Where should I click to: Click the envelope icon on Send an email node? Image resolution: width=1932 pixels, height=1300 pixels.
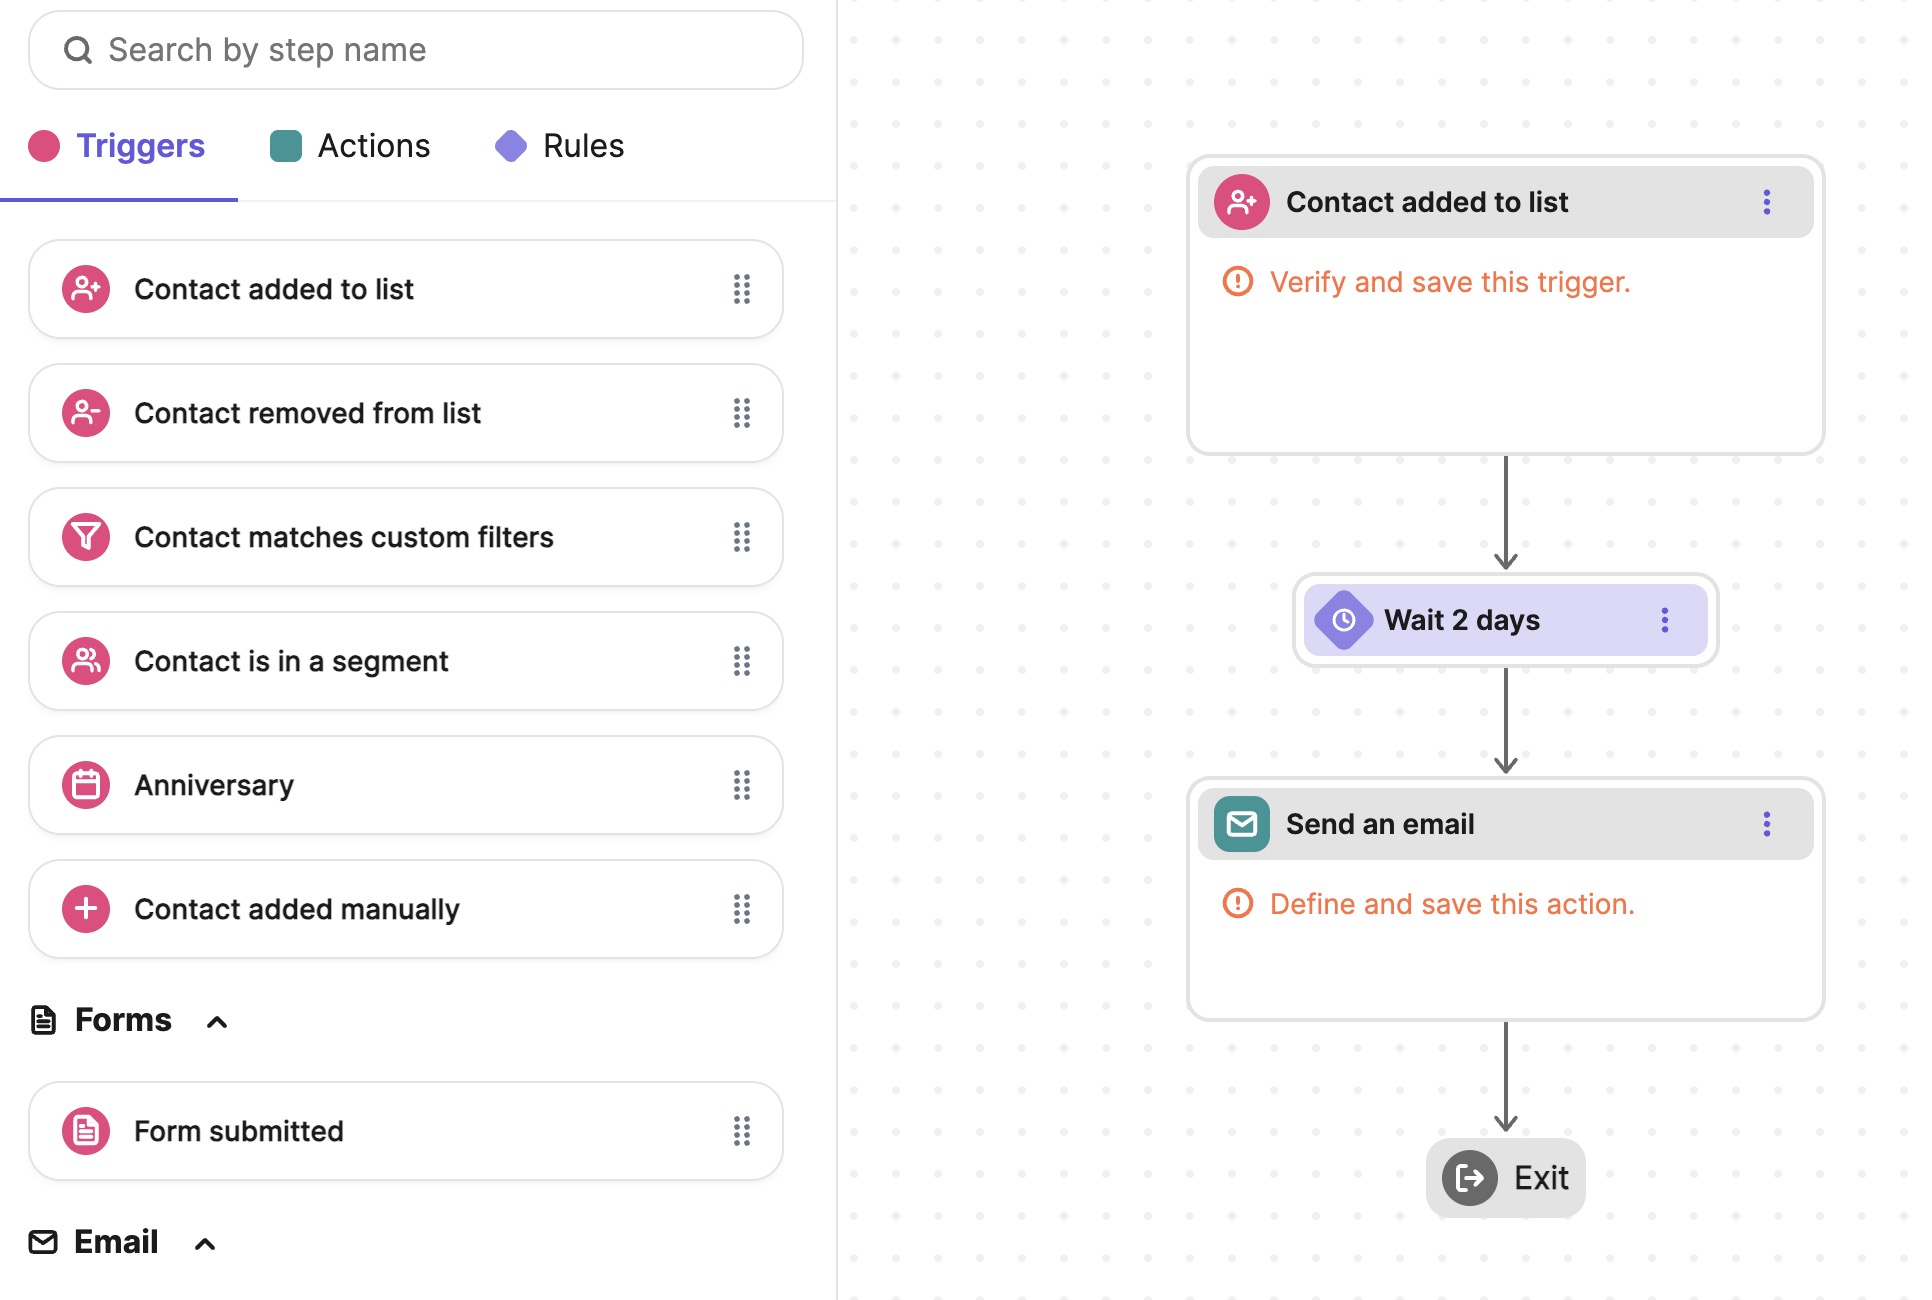point(1240,824)
